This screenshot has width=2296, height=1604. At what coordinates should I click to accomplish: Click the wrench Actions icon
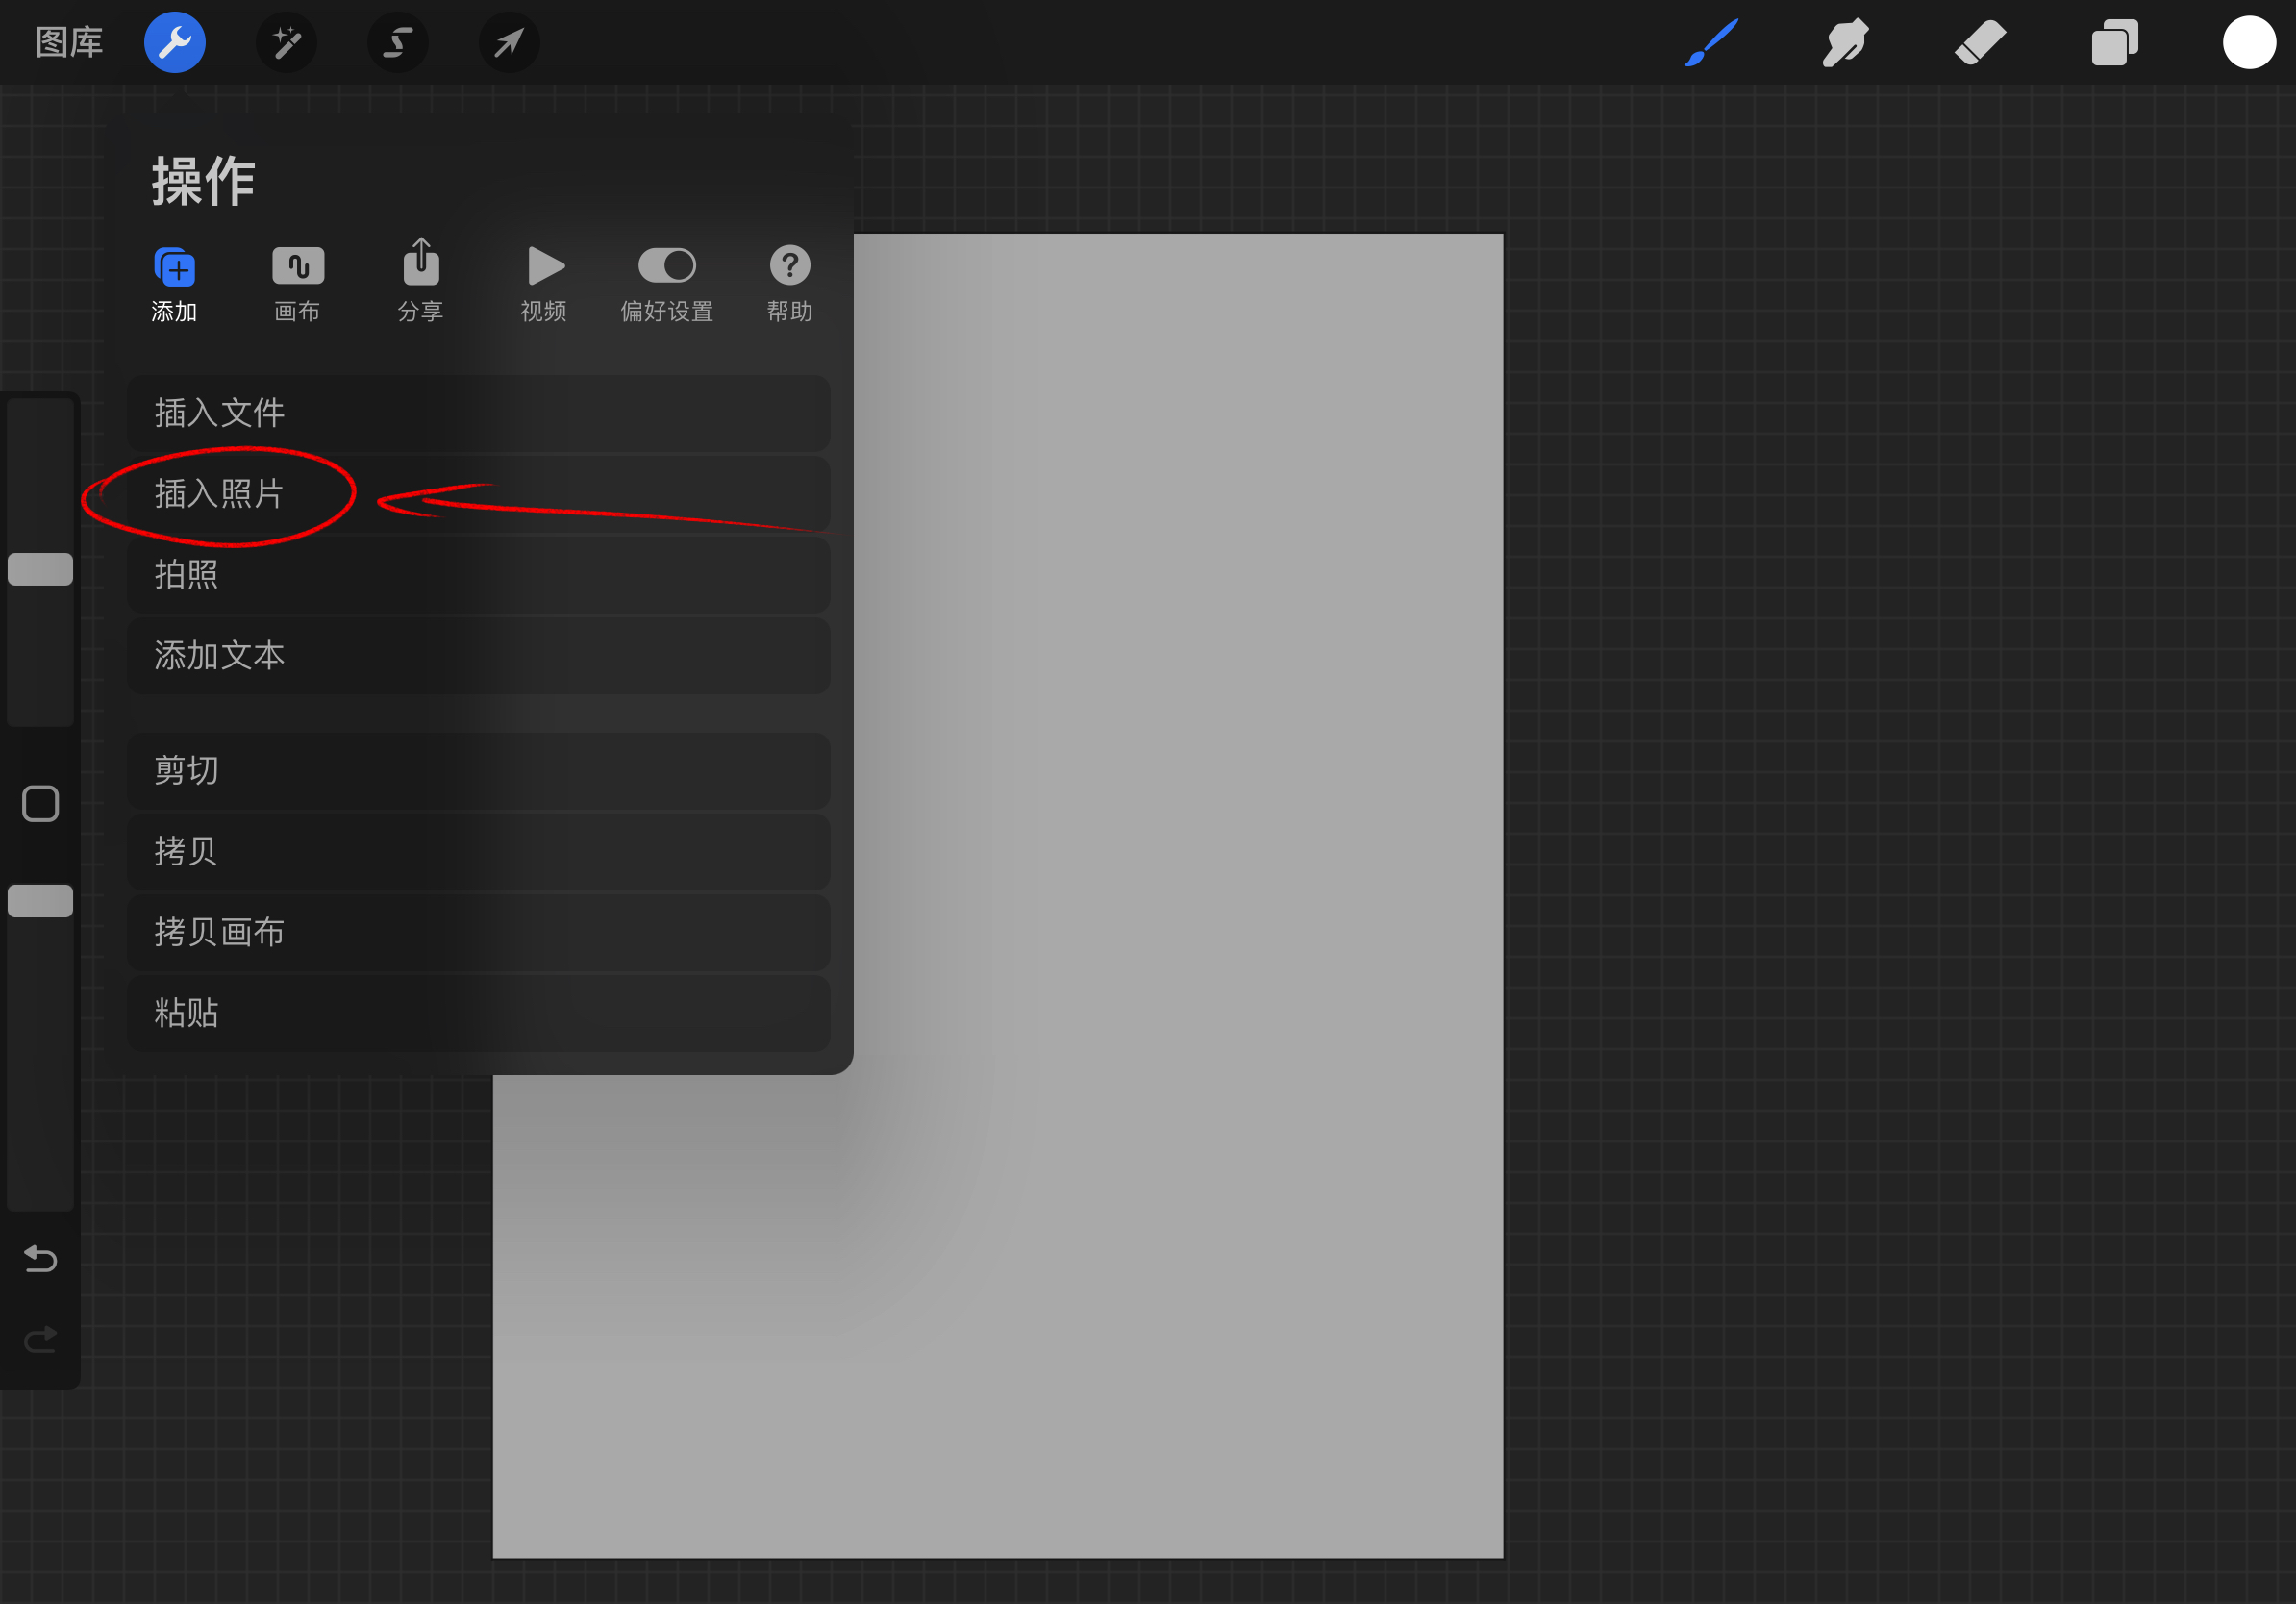tap(174, 43)
